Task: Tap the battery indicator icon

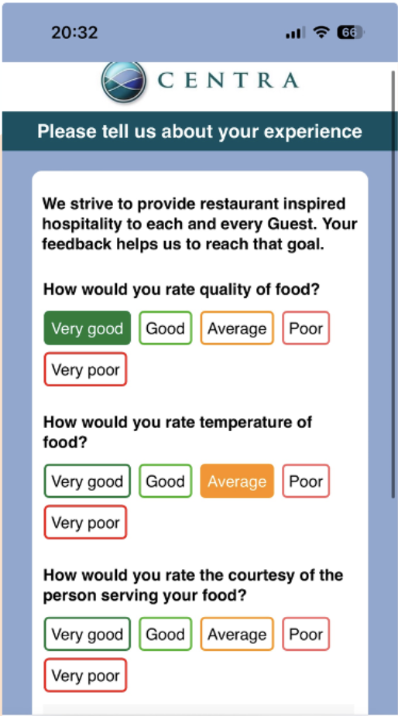Action: 350,32
